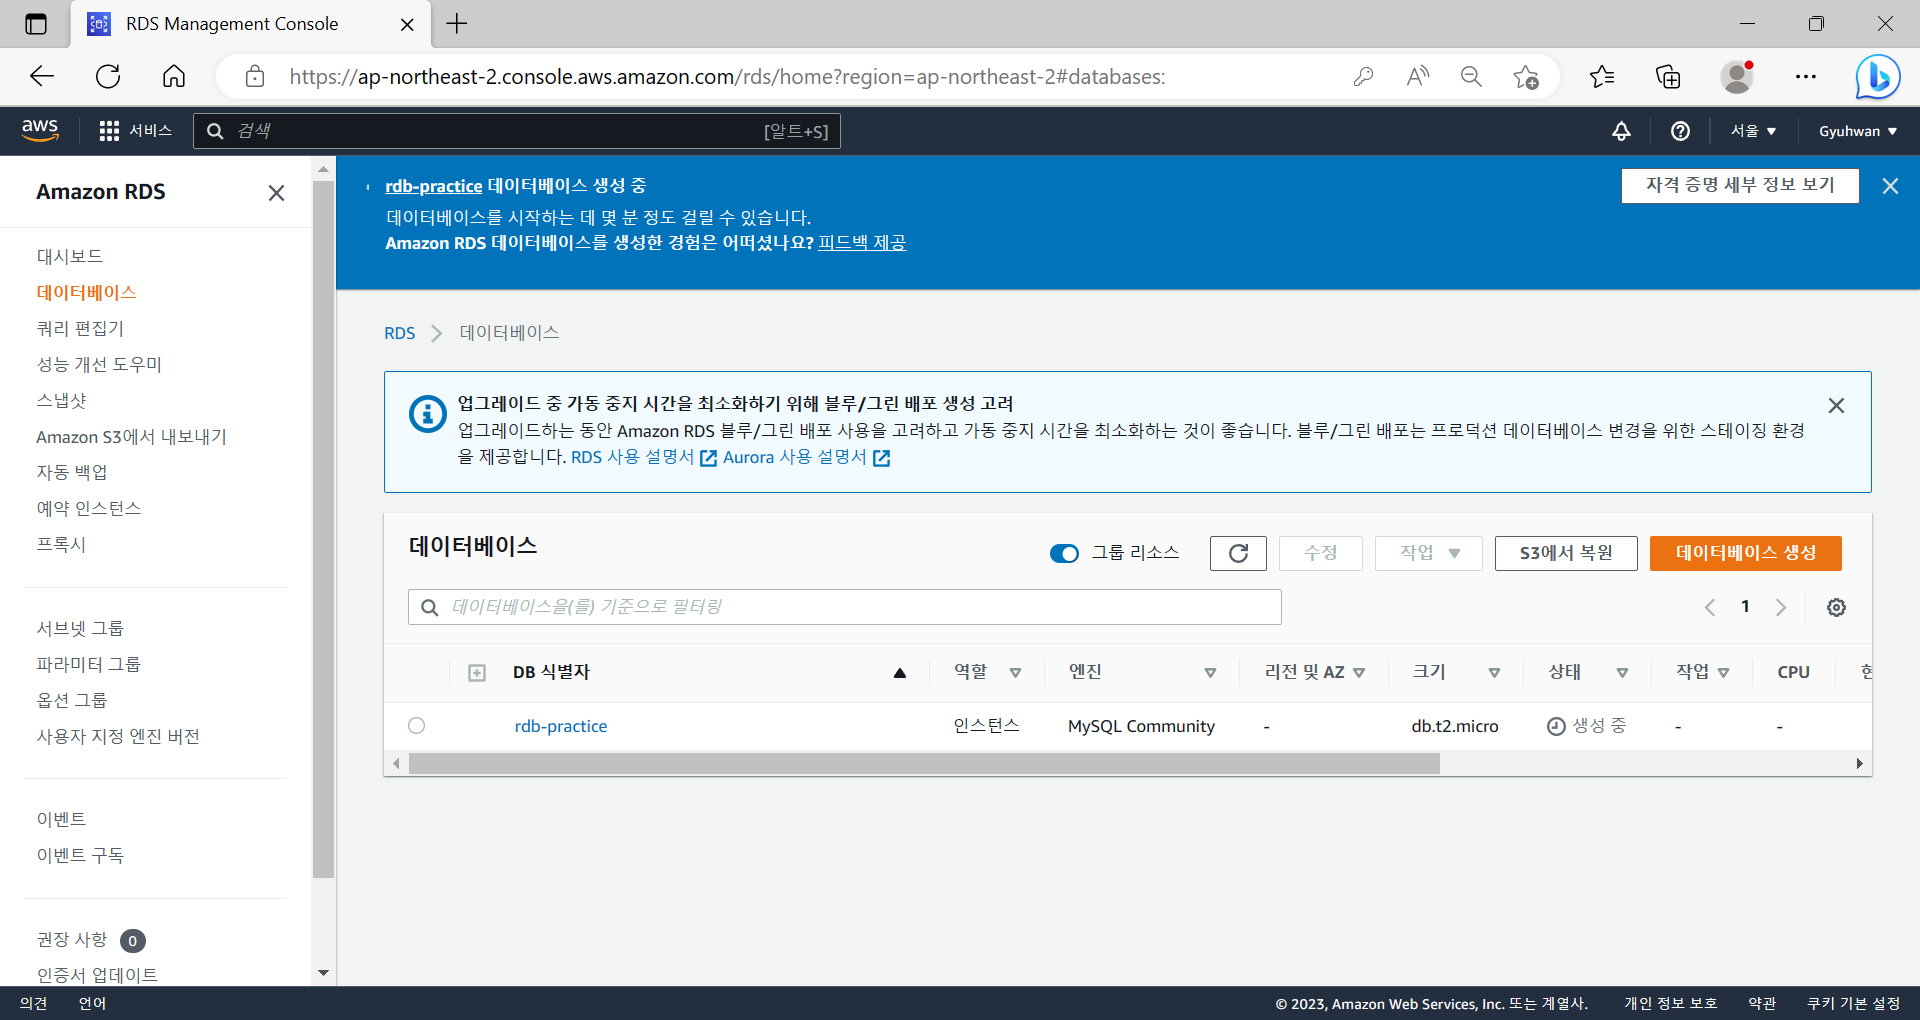Screen dimensions: 1920x1020
Task: Click the browser back arrow
Action: pyautogui.click(x=41, y=76)
